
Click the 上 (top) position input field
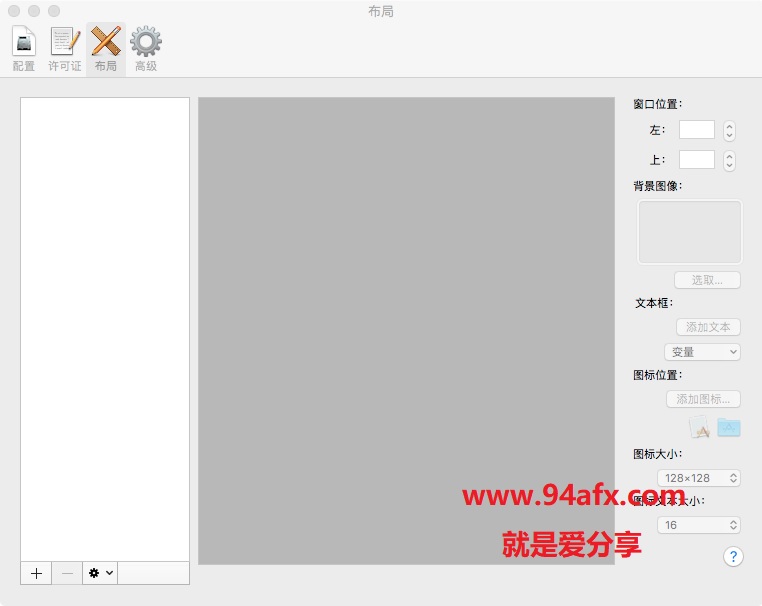[x=697, y=159]
